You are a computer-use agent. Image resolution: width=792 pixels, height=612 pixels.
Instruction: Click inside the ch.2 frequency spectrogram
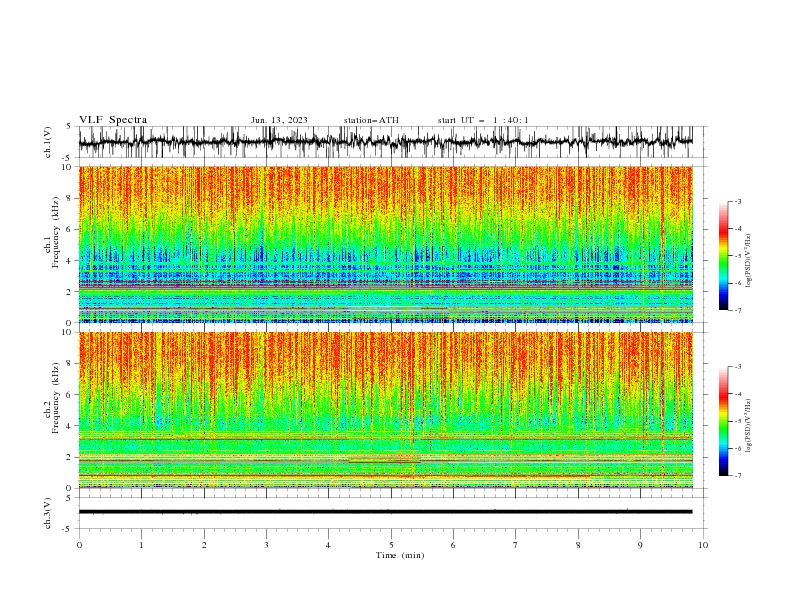(x=385, y=410)
